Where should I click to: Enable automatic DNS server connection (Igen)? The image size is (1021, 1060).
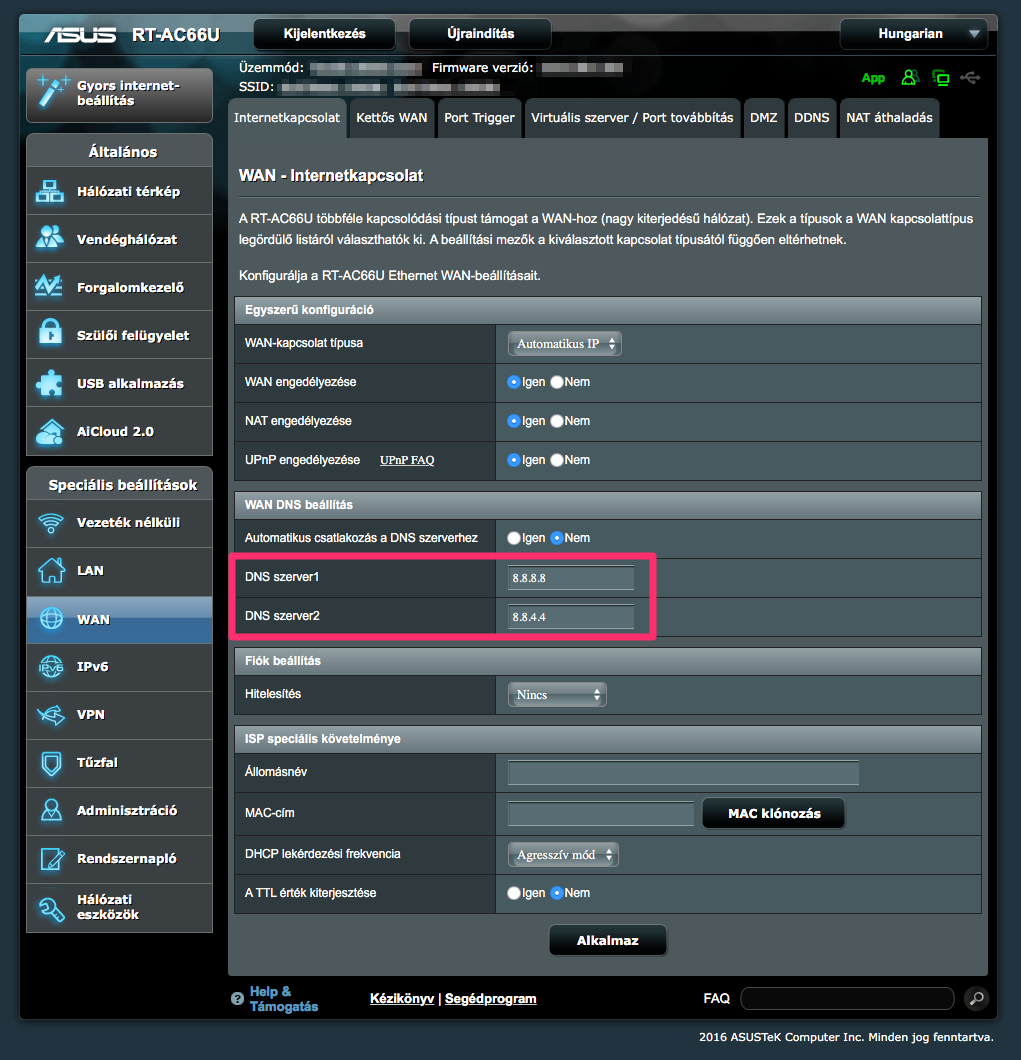click(x=514, y=538)
